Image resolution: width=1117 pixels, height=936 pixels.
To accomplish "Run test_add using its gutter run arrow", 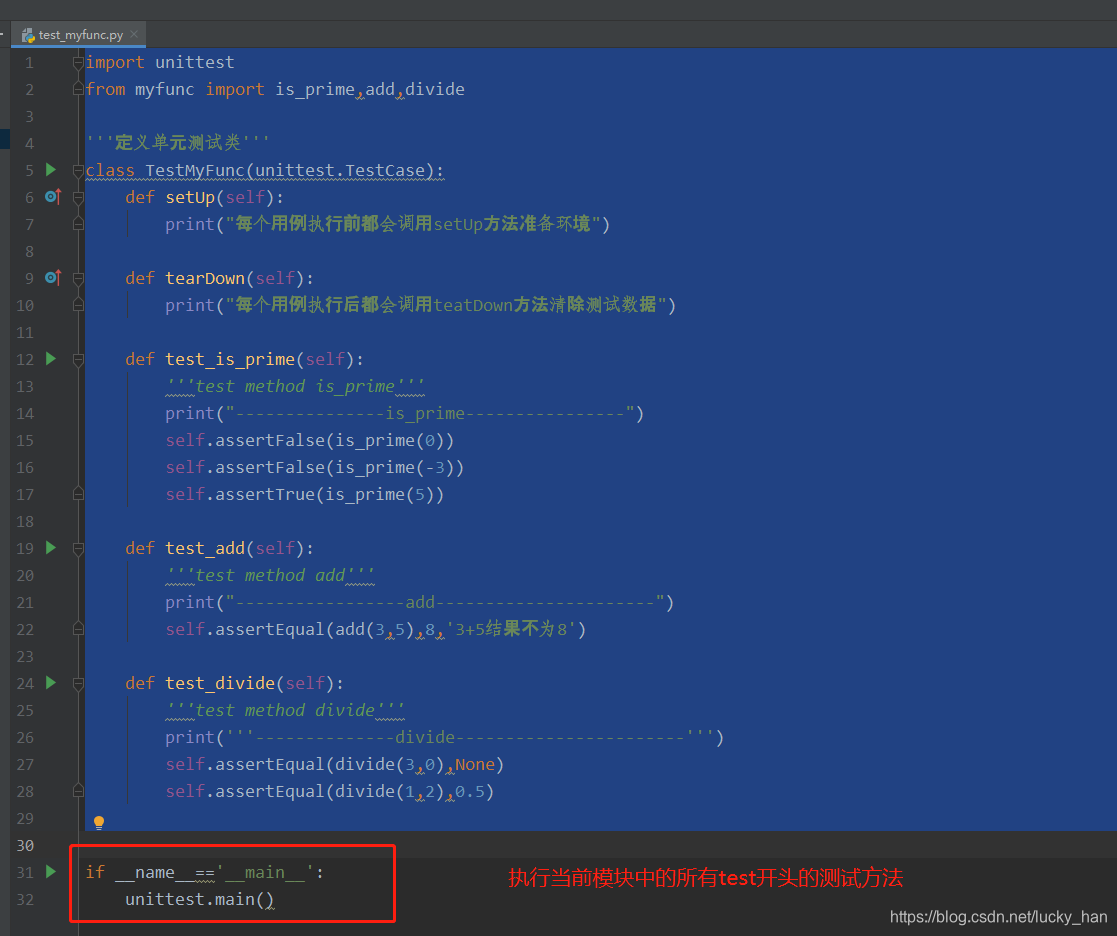I will click(51, 547).
